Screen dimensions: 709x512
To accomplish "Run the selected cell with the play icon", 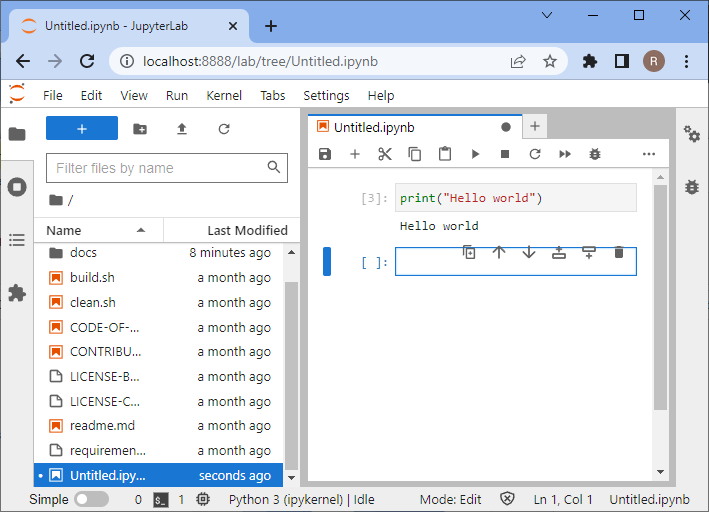I will 475,154.
